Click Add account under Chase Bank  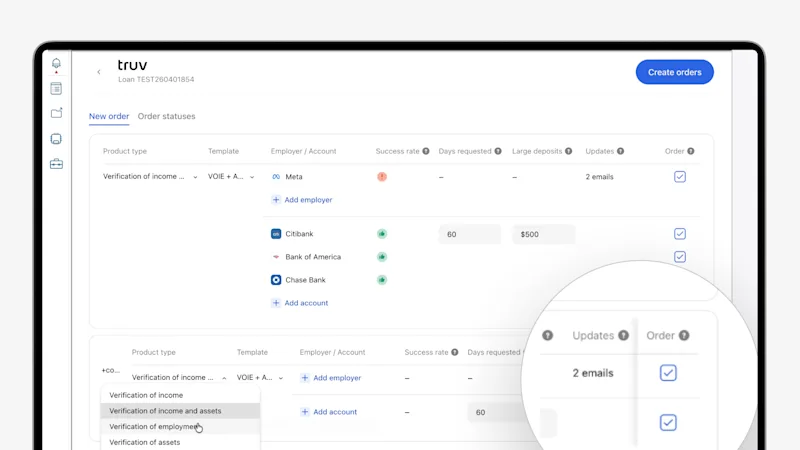pyautogui.click(x=299, y=303)
